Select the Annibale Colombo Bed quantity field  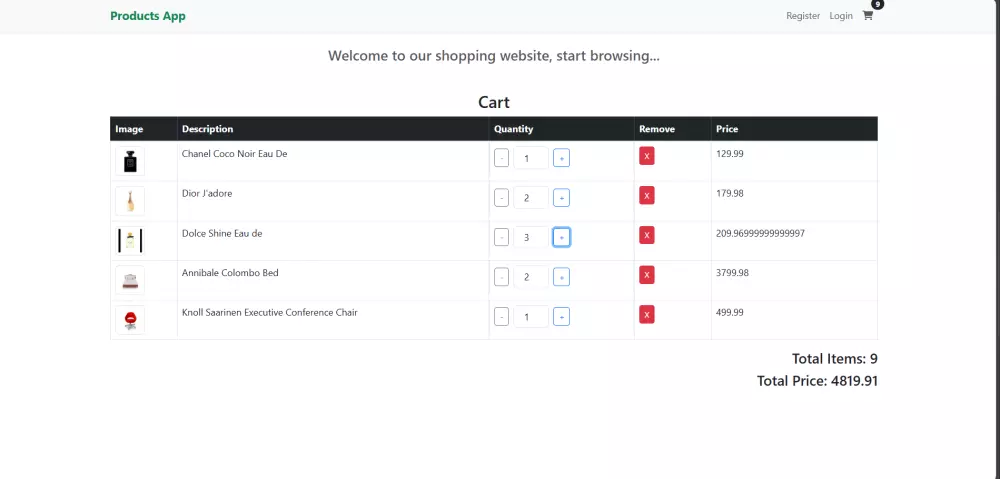[530, 277]
